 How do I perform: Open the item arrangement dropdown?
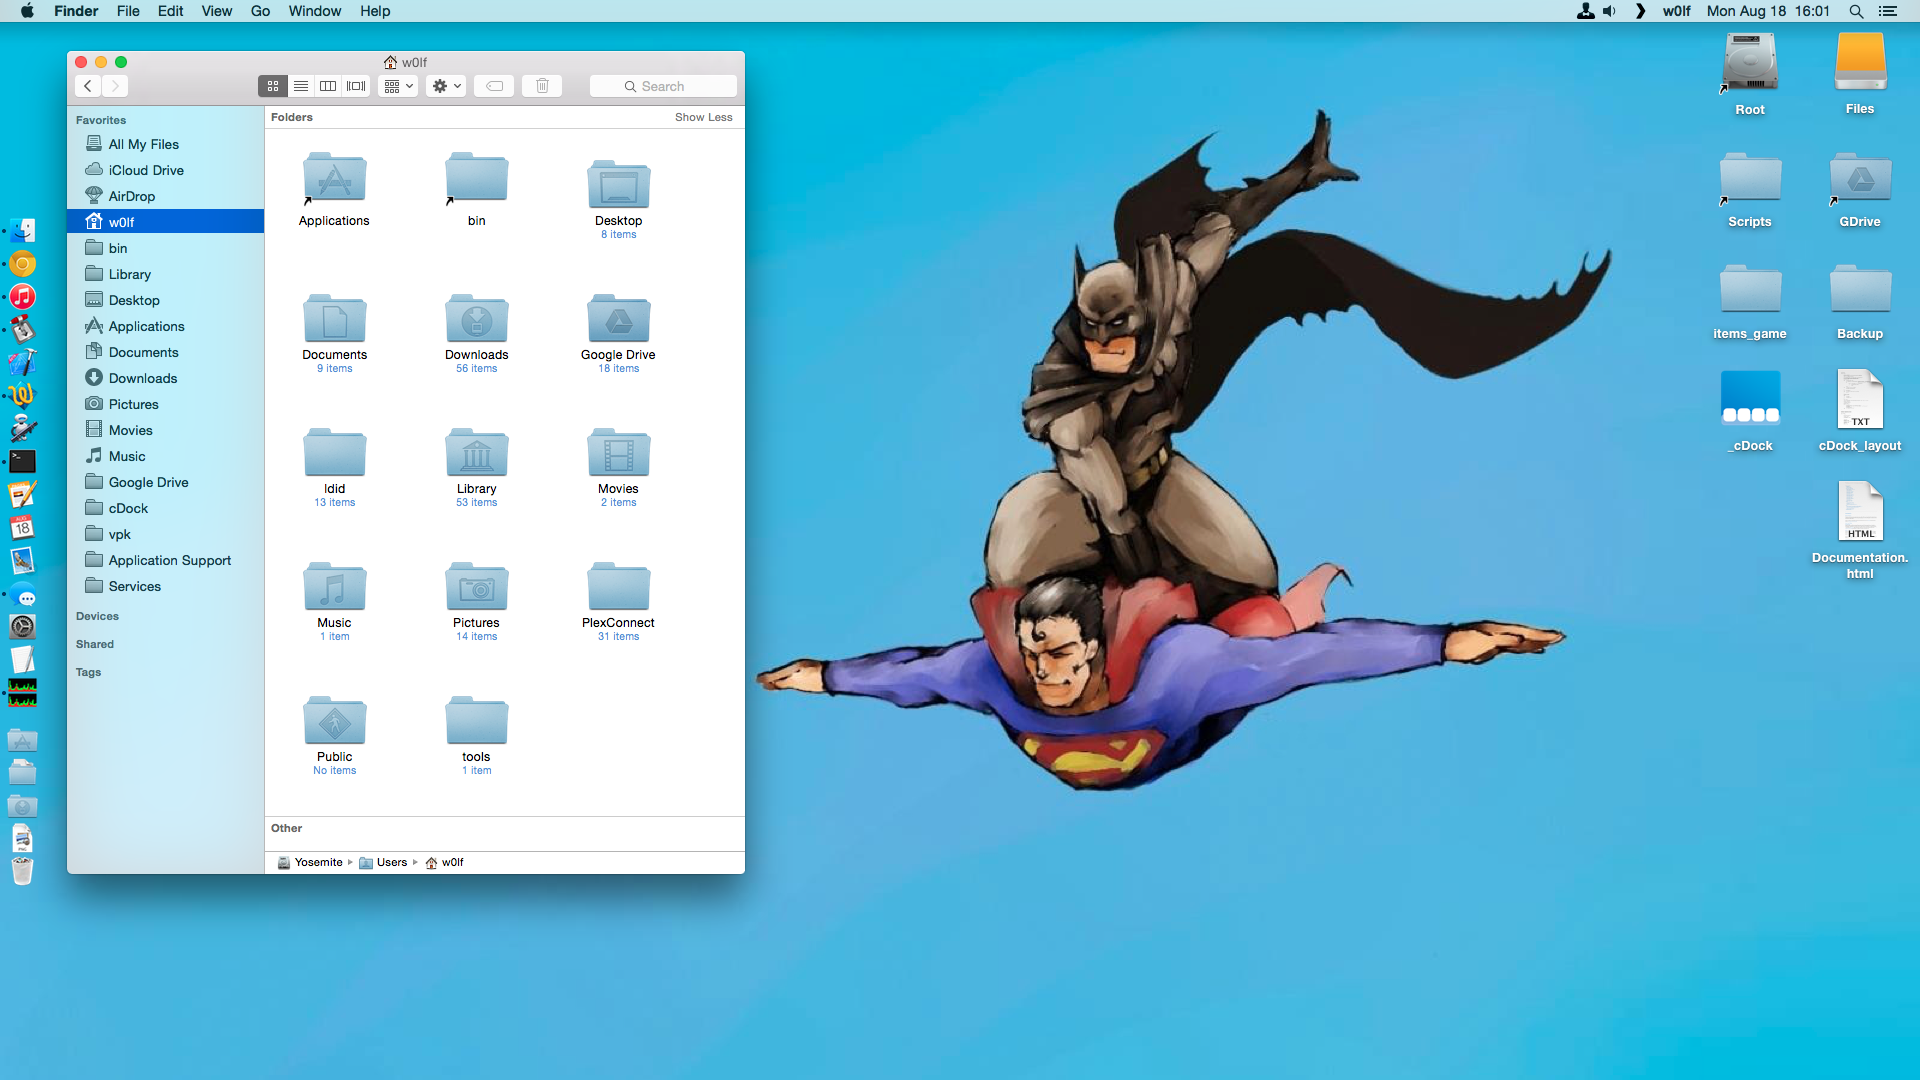click(x=398, y=86)
